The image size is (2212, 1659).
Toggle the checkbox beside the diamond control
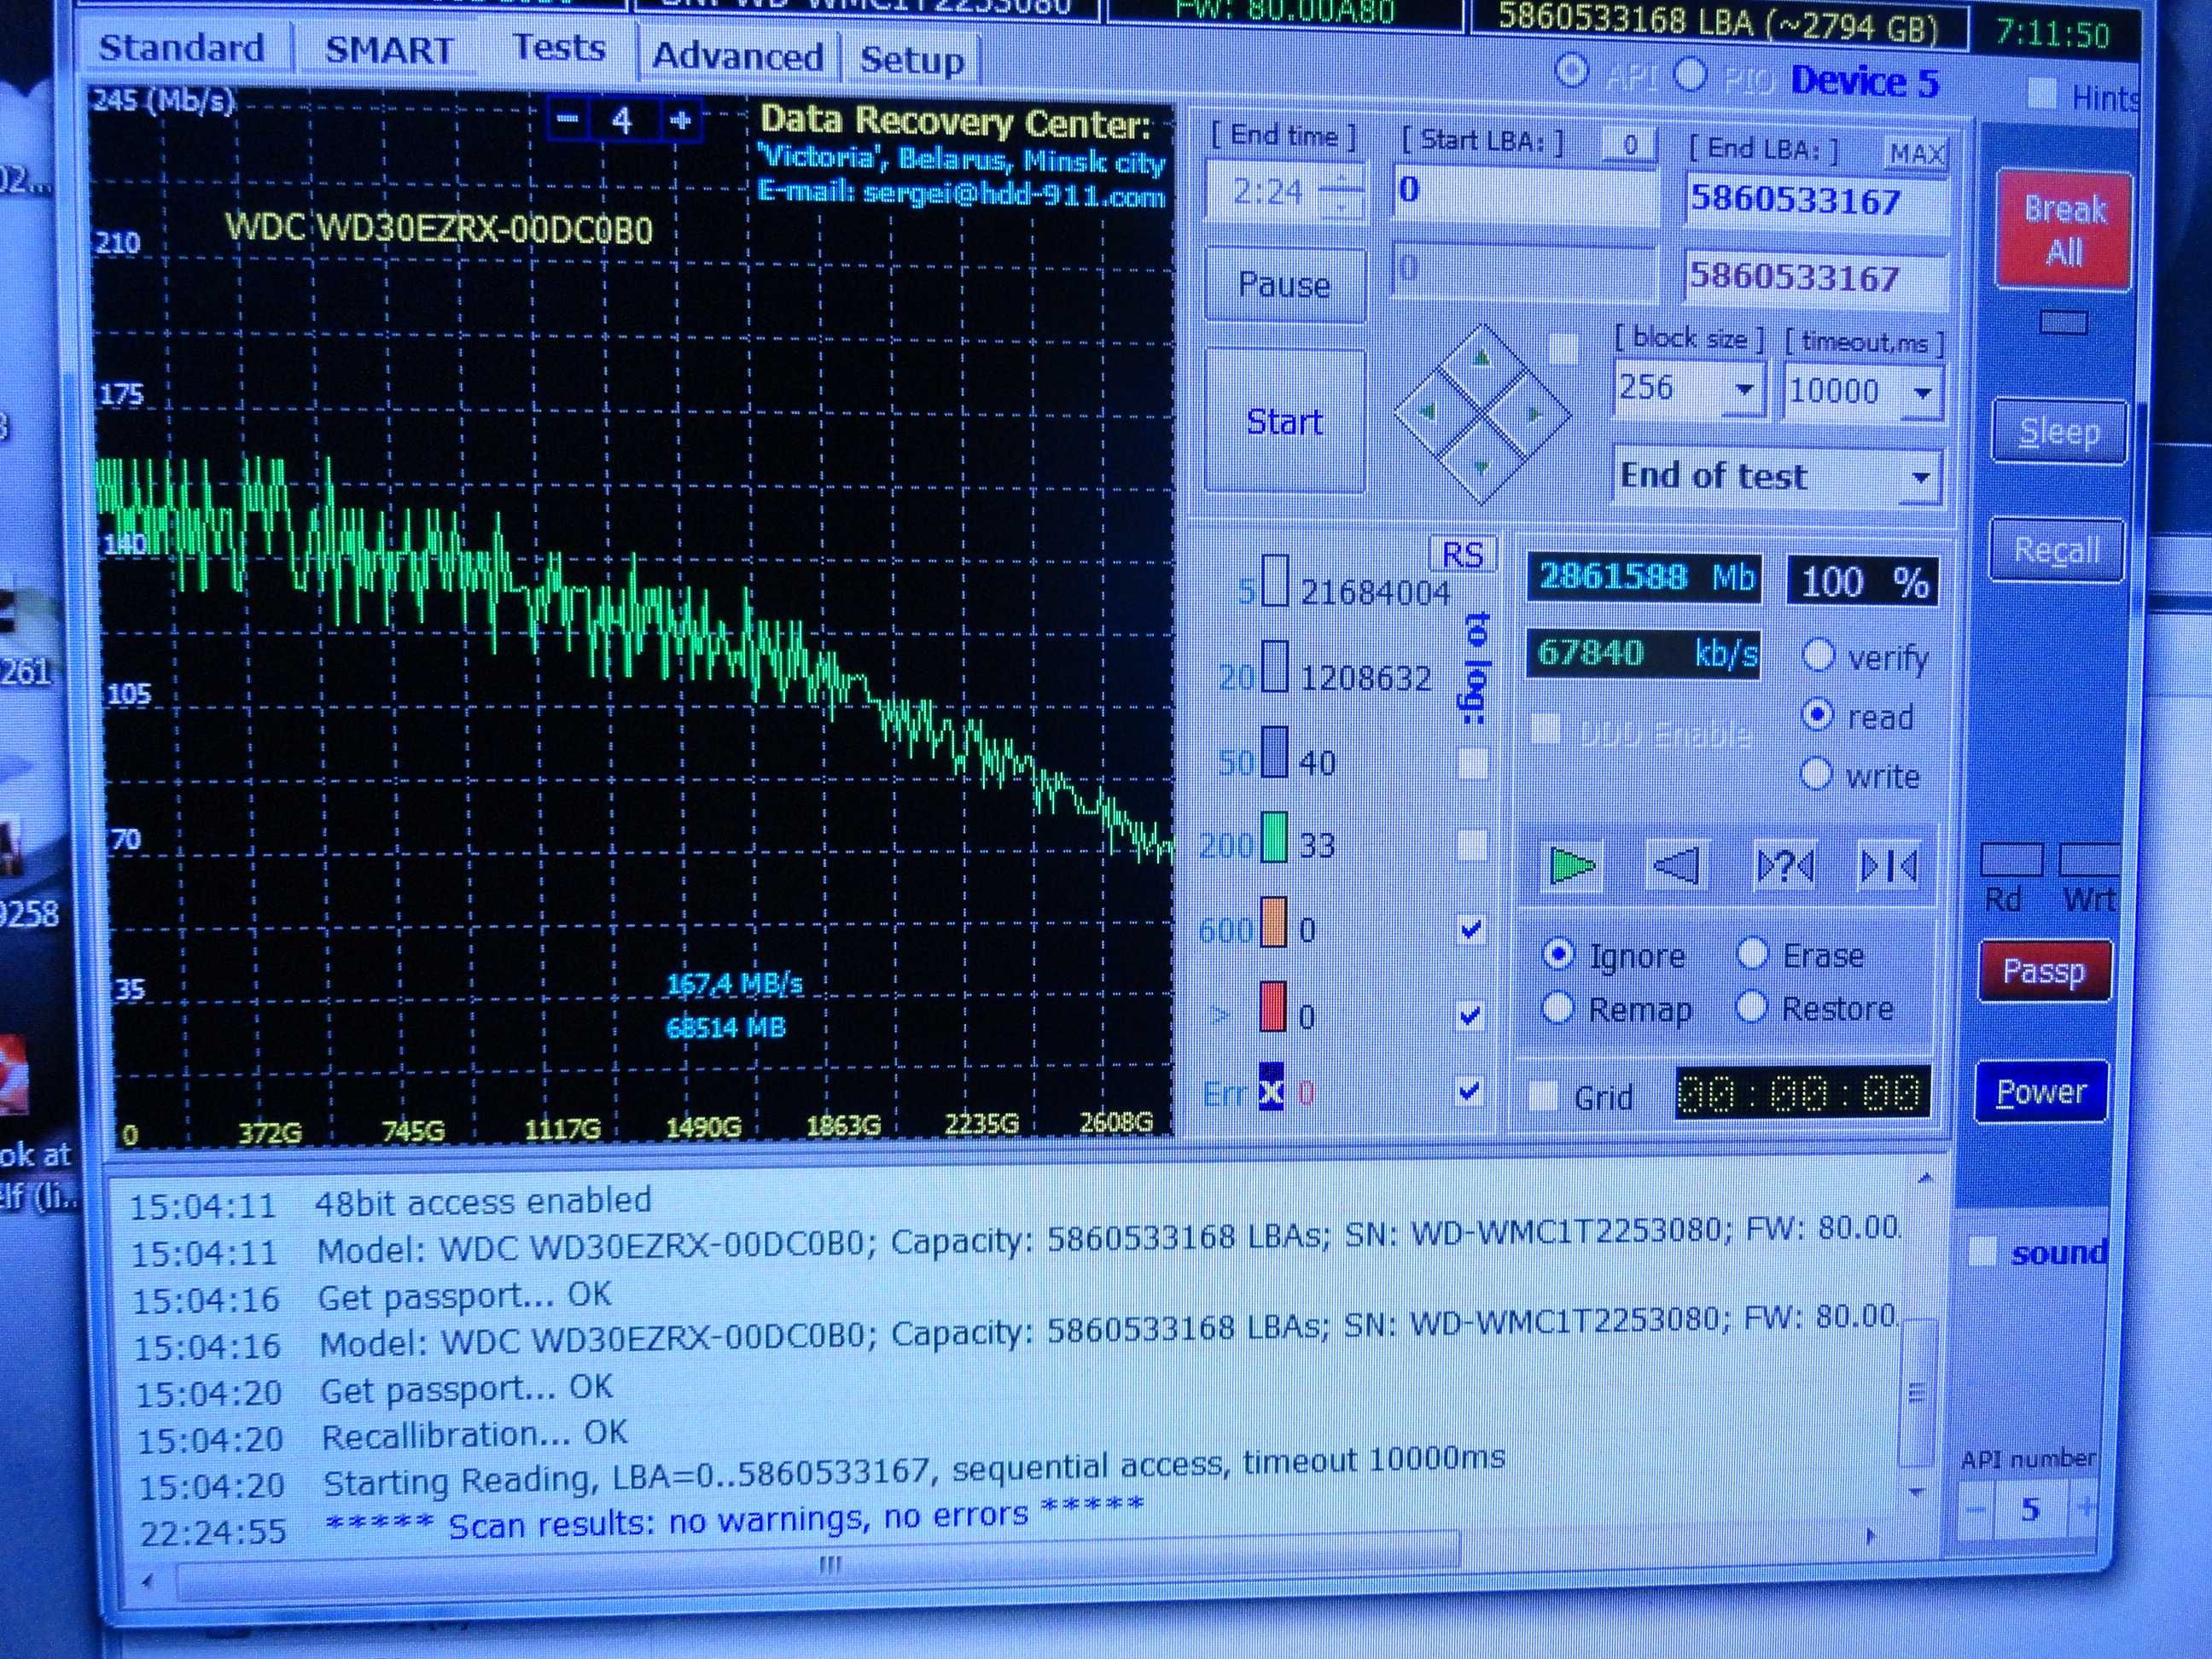pos(1563,349)
